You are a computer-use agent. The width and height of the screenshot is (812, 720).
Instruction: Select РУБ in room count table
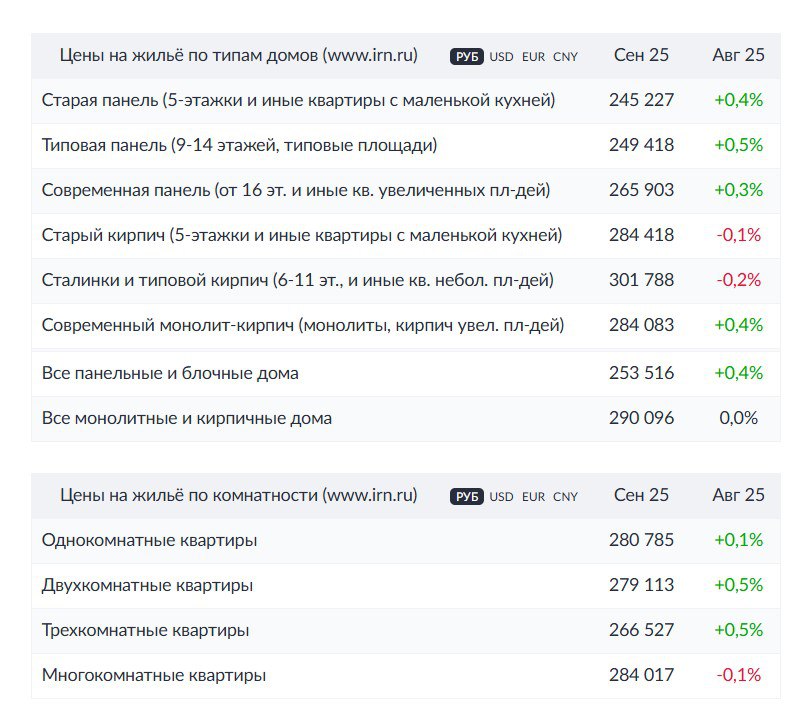click(x=467, y=497)
